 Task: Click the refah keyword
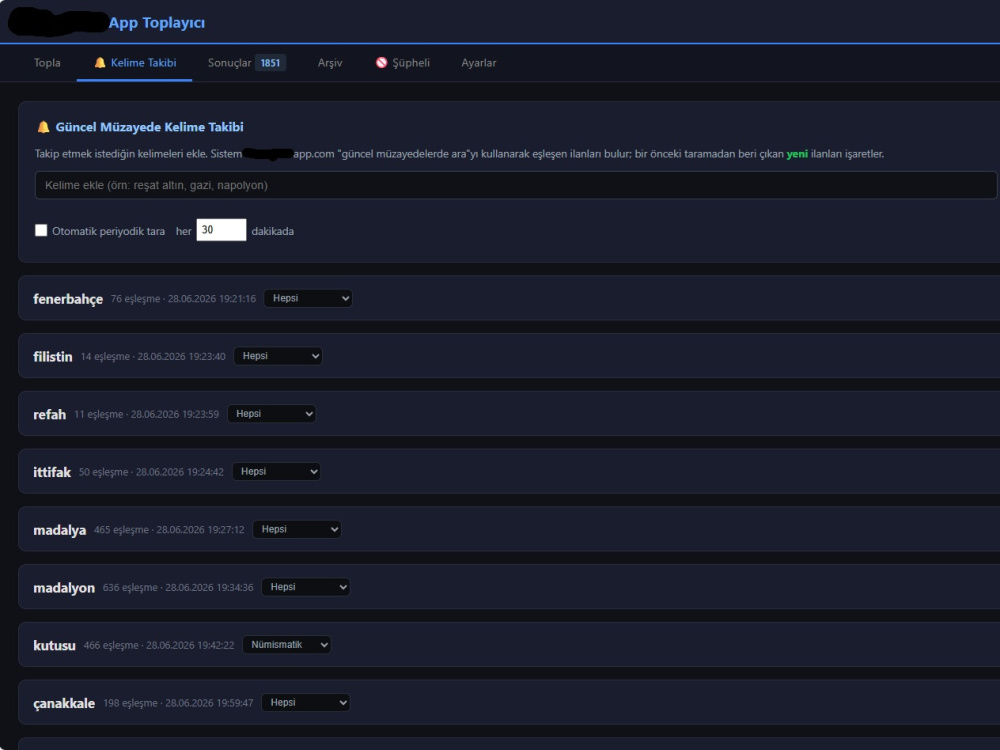point(49,415)
